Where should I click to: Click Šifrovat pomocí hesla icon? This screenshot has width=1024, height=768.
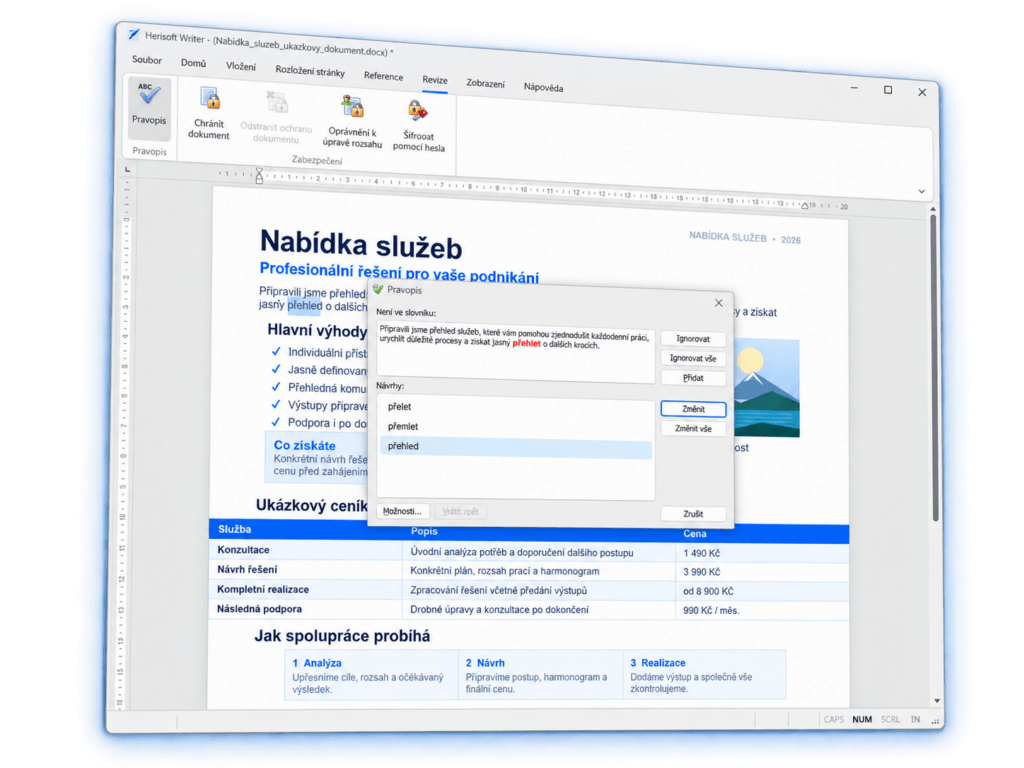point(417,111)
